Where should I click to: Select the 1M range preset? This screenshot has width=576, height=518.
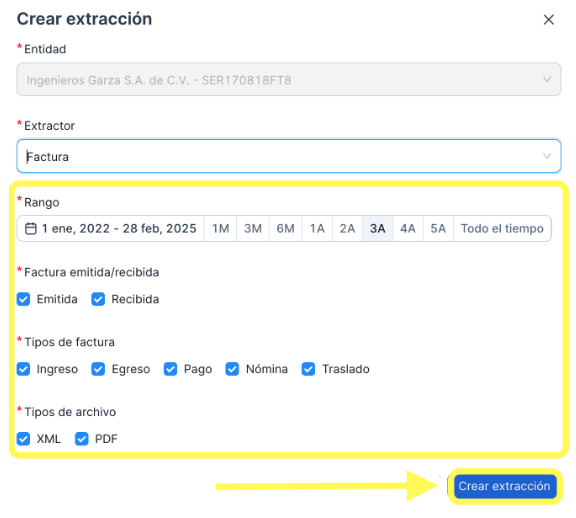pos(220,229)
